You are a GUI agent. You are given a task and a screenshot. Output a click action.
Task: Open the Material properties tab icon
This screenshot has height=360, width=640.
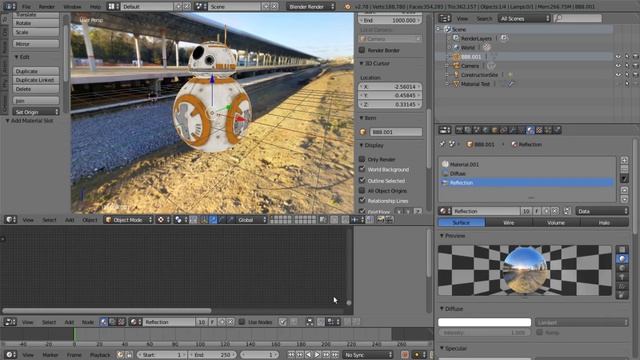pyautogui.click(x=530, y=130)
